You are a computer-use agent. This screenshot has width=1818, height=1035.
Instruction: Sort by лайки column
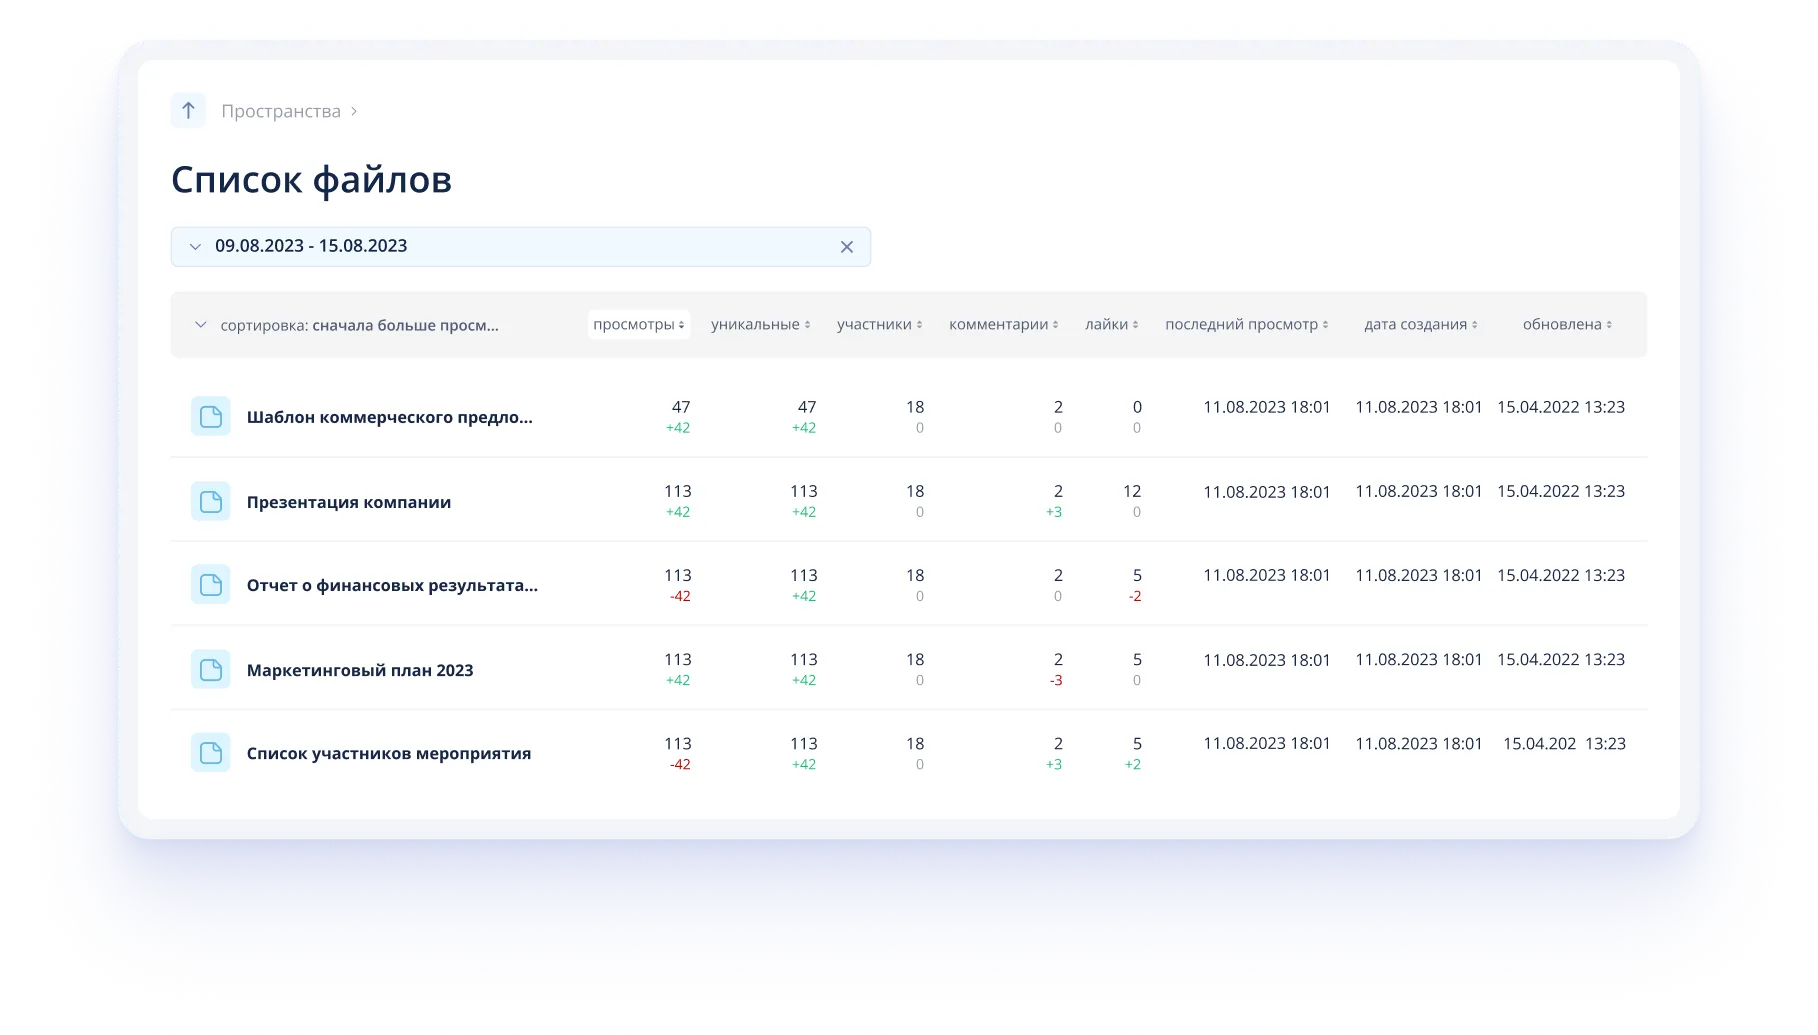pos(1112,325)
